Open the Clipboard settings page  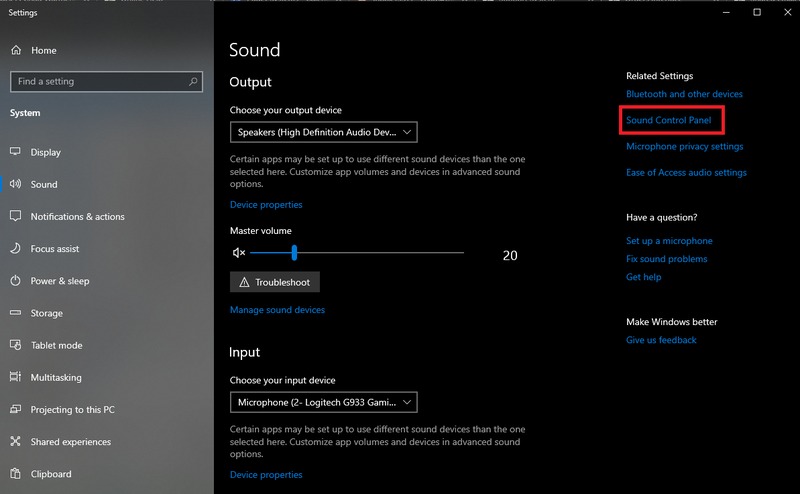point(51,474)
